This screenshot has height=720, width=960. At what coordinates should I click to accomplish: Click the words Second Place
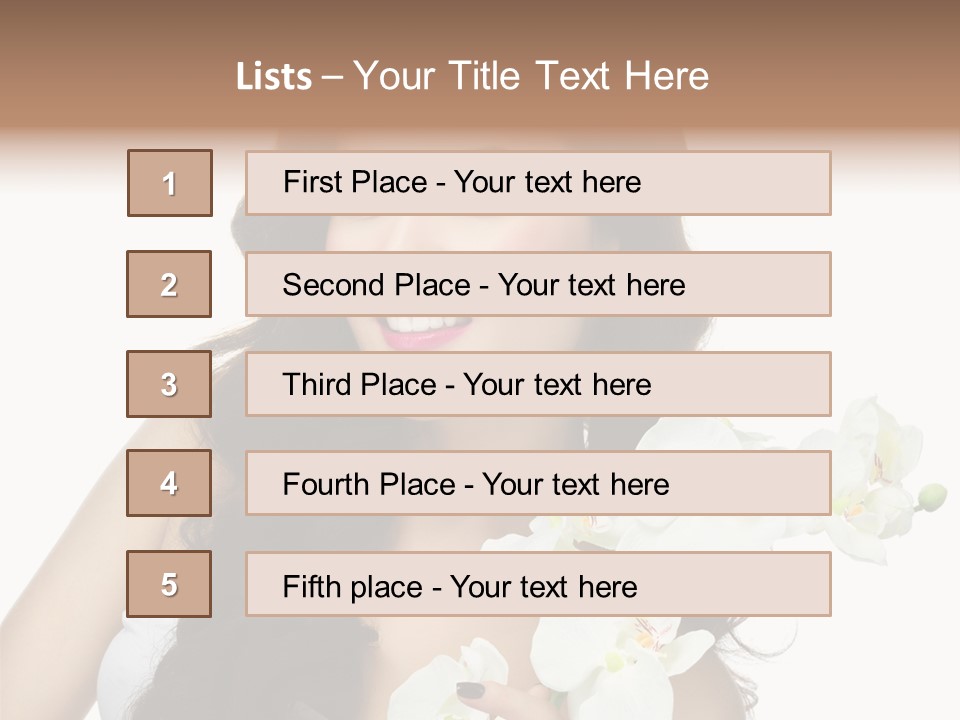(x=377, y=285)
